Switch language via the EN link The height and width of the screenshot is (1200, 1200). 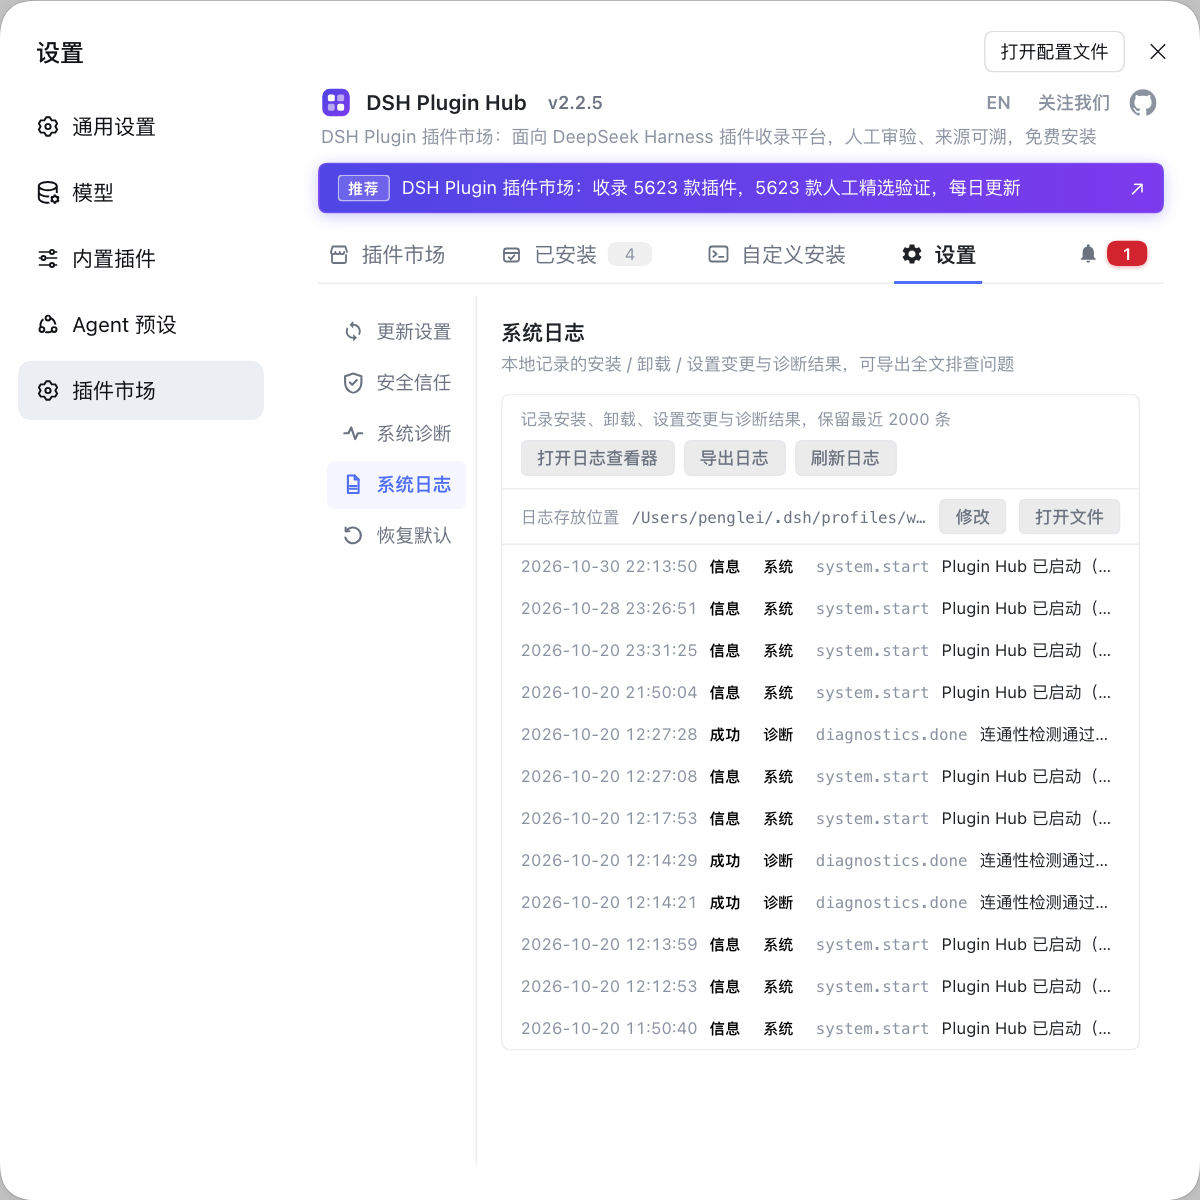pyautogui.click(x=998, y=103)
